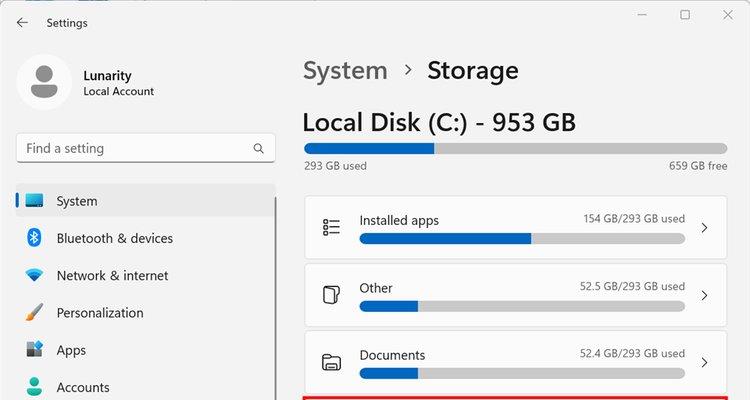
Task: Open the Personalization paintbrush icon
Action: point(34,312)
